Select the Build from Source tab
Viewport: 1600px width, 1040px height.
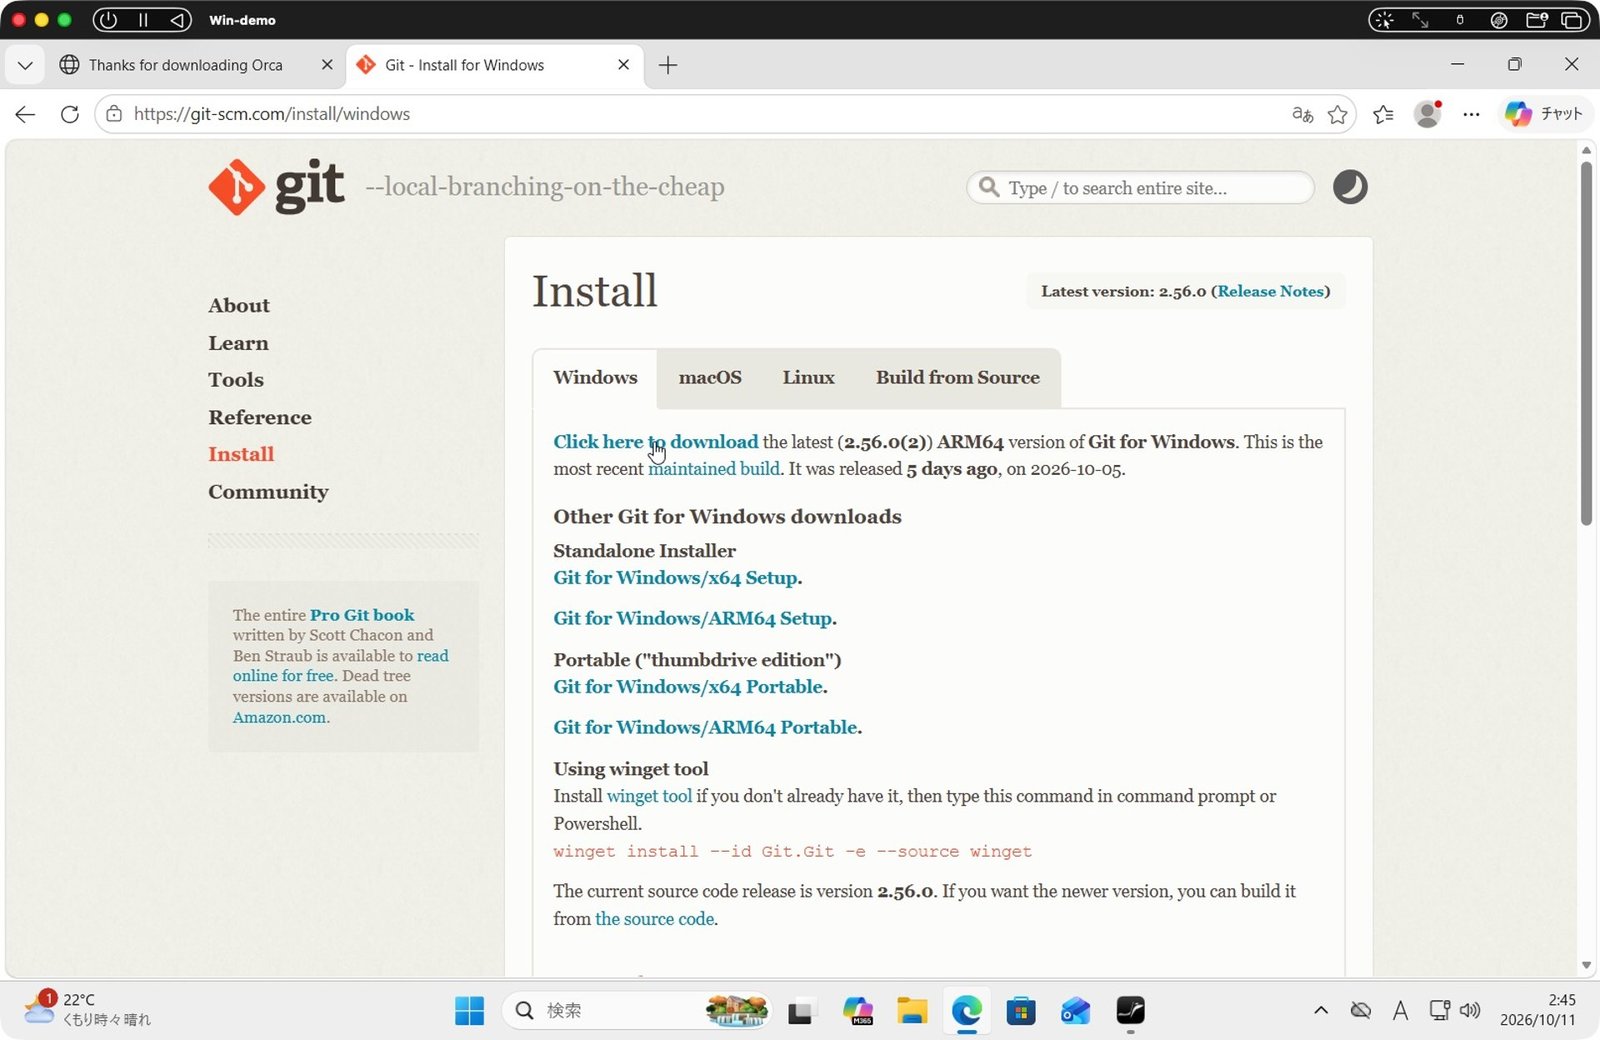tap(958, 377)
